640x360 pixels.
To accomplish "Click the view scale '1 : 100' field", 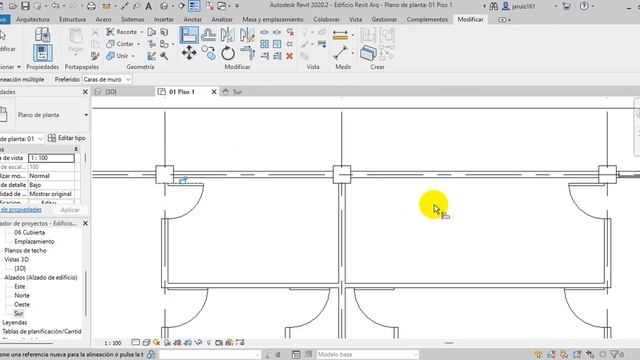I will (x=51, y=158).
